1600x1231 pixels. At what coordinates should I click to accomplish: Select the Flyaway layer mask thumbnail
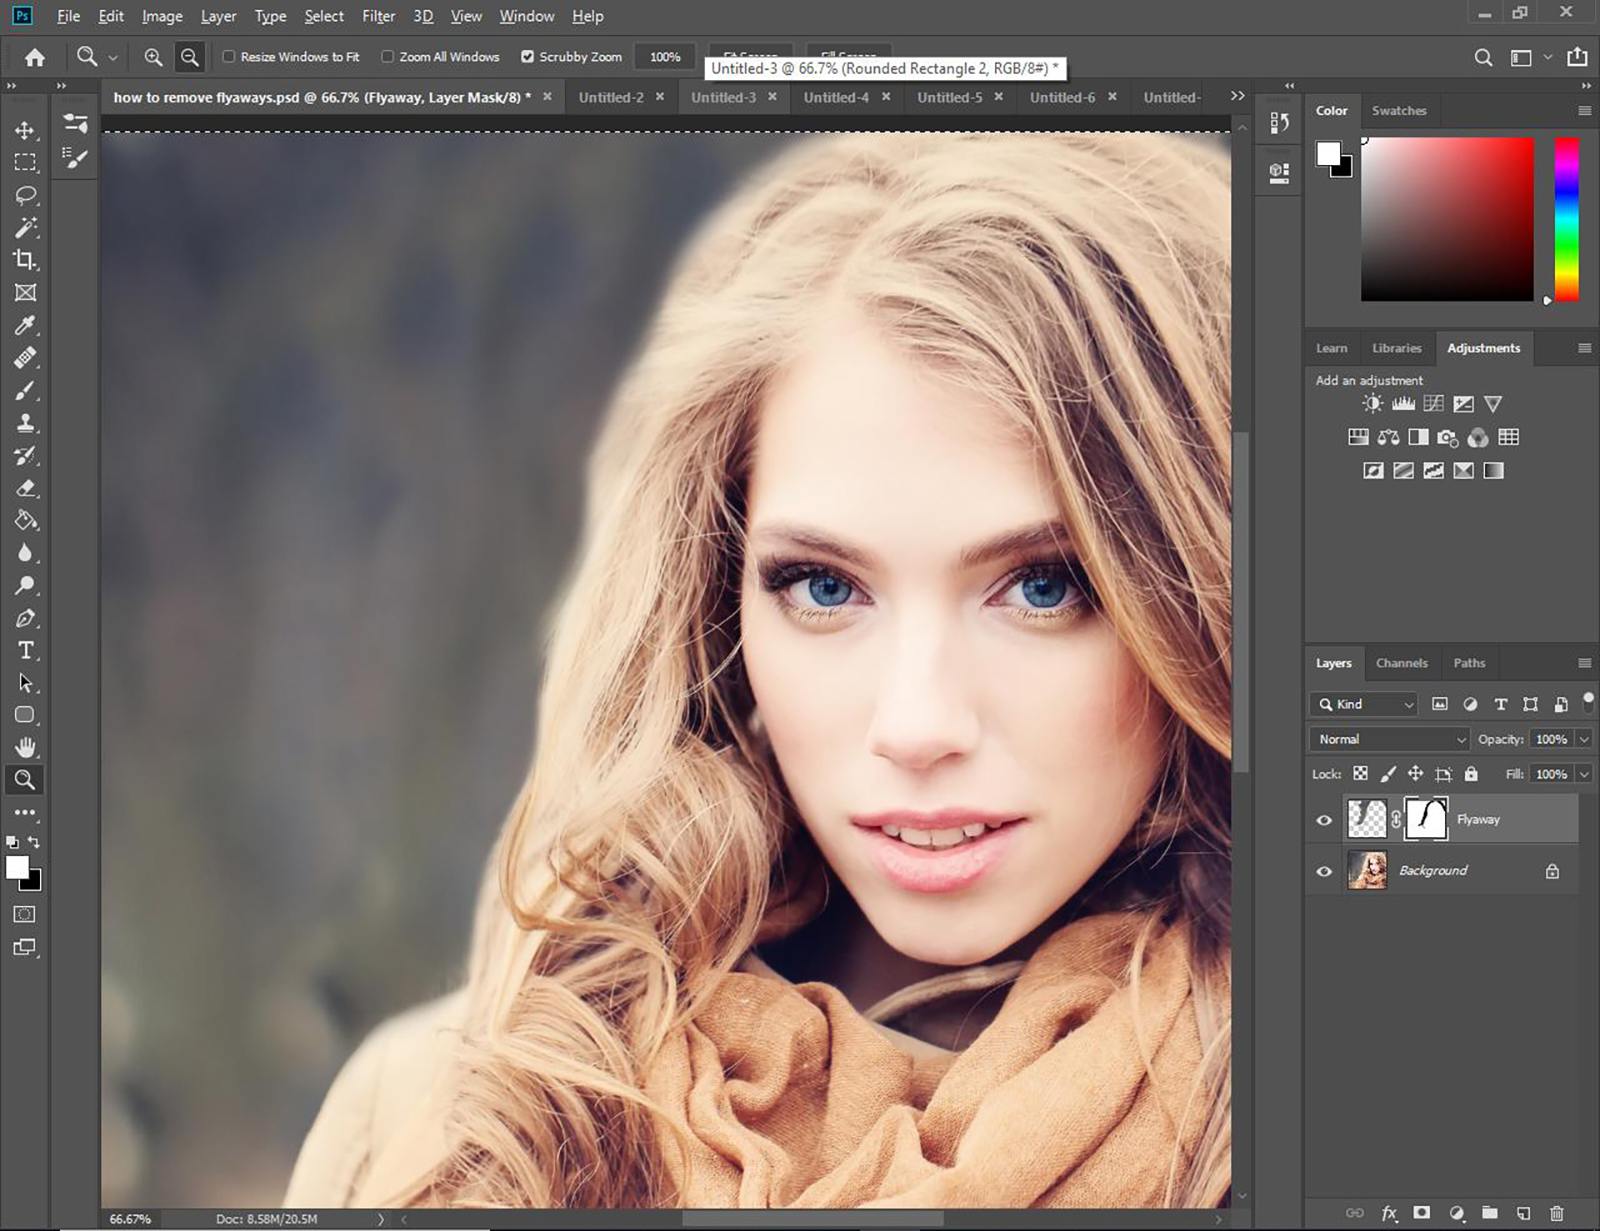coord(1426,819)
